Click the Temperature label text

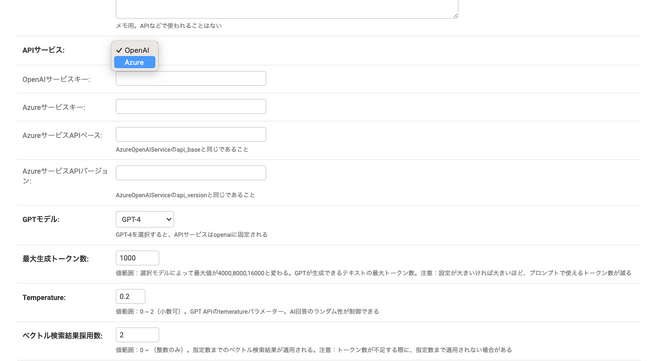[44, 298]
